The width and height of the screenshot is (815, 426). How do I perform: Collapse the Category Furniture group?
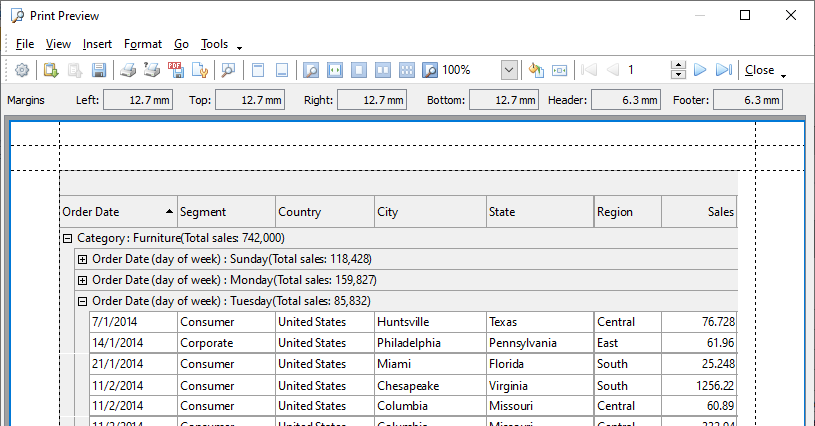point(68,238)
